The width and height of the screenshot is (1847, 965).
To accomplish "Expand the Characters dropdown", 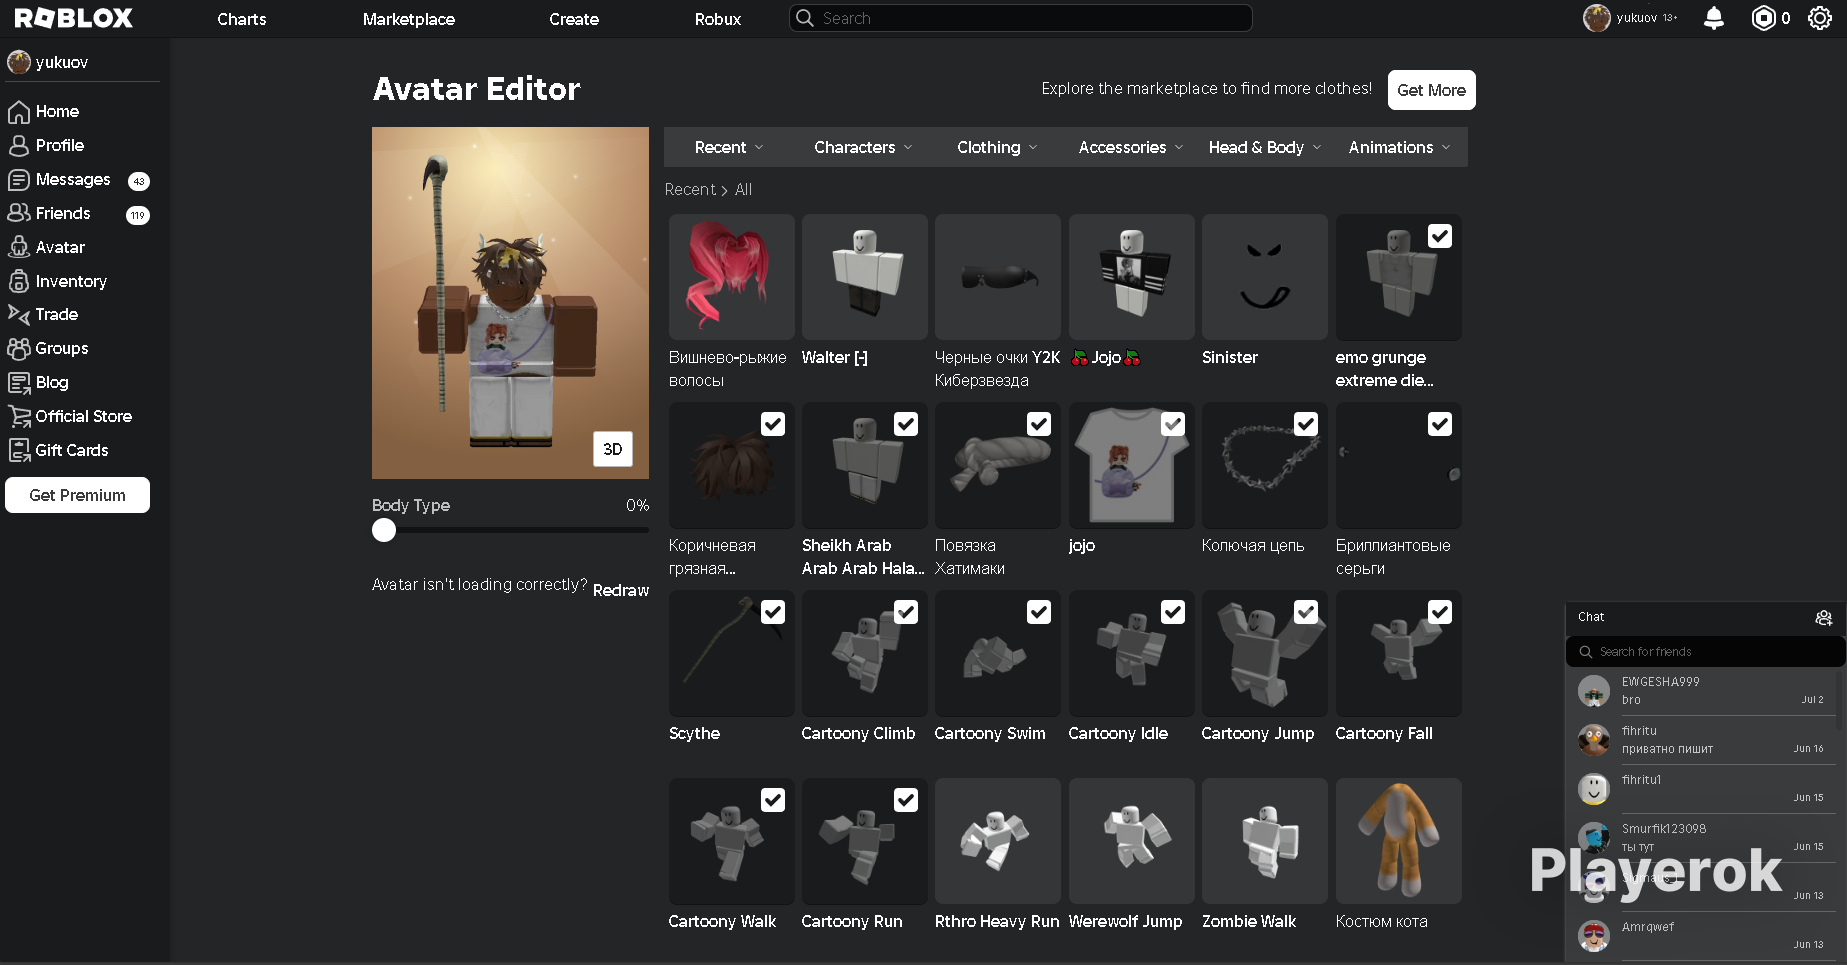I will point(863,147).
